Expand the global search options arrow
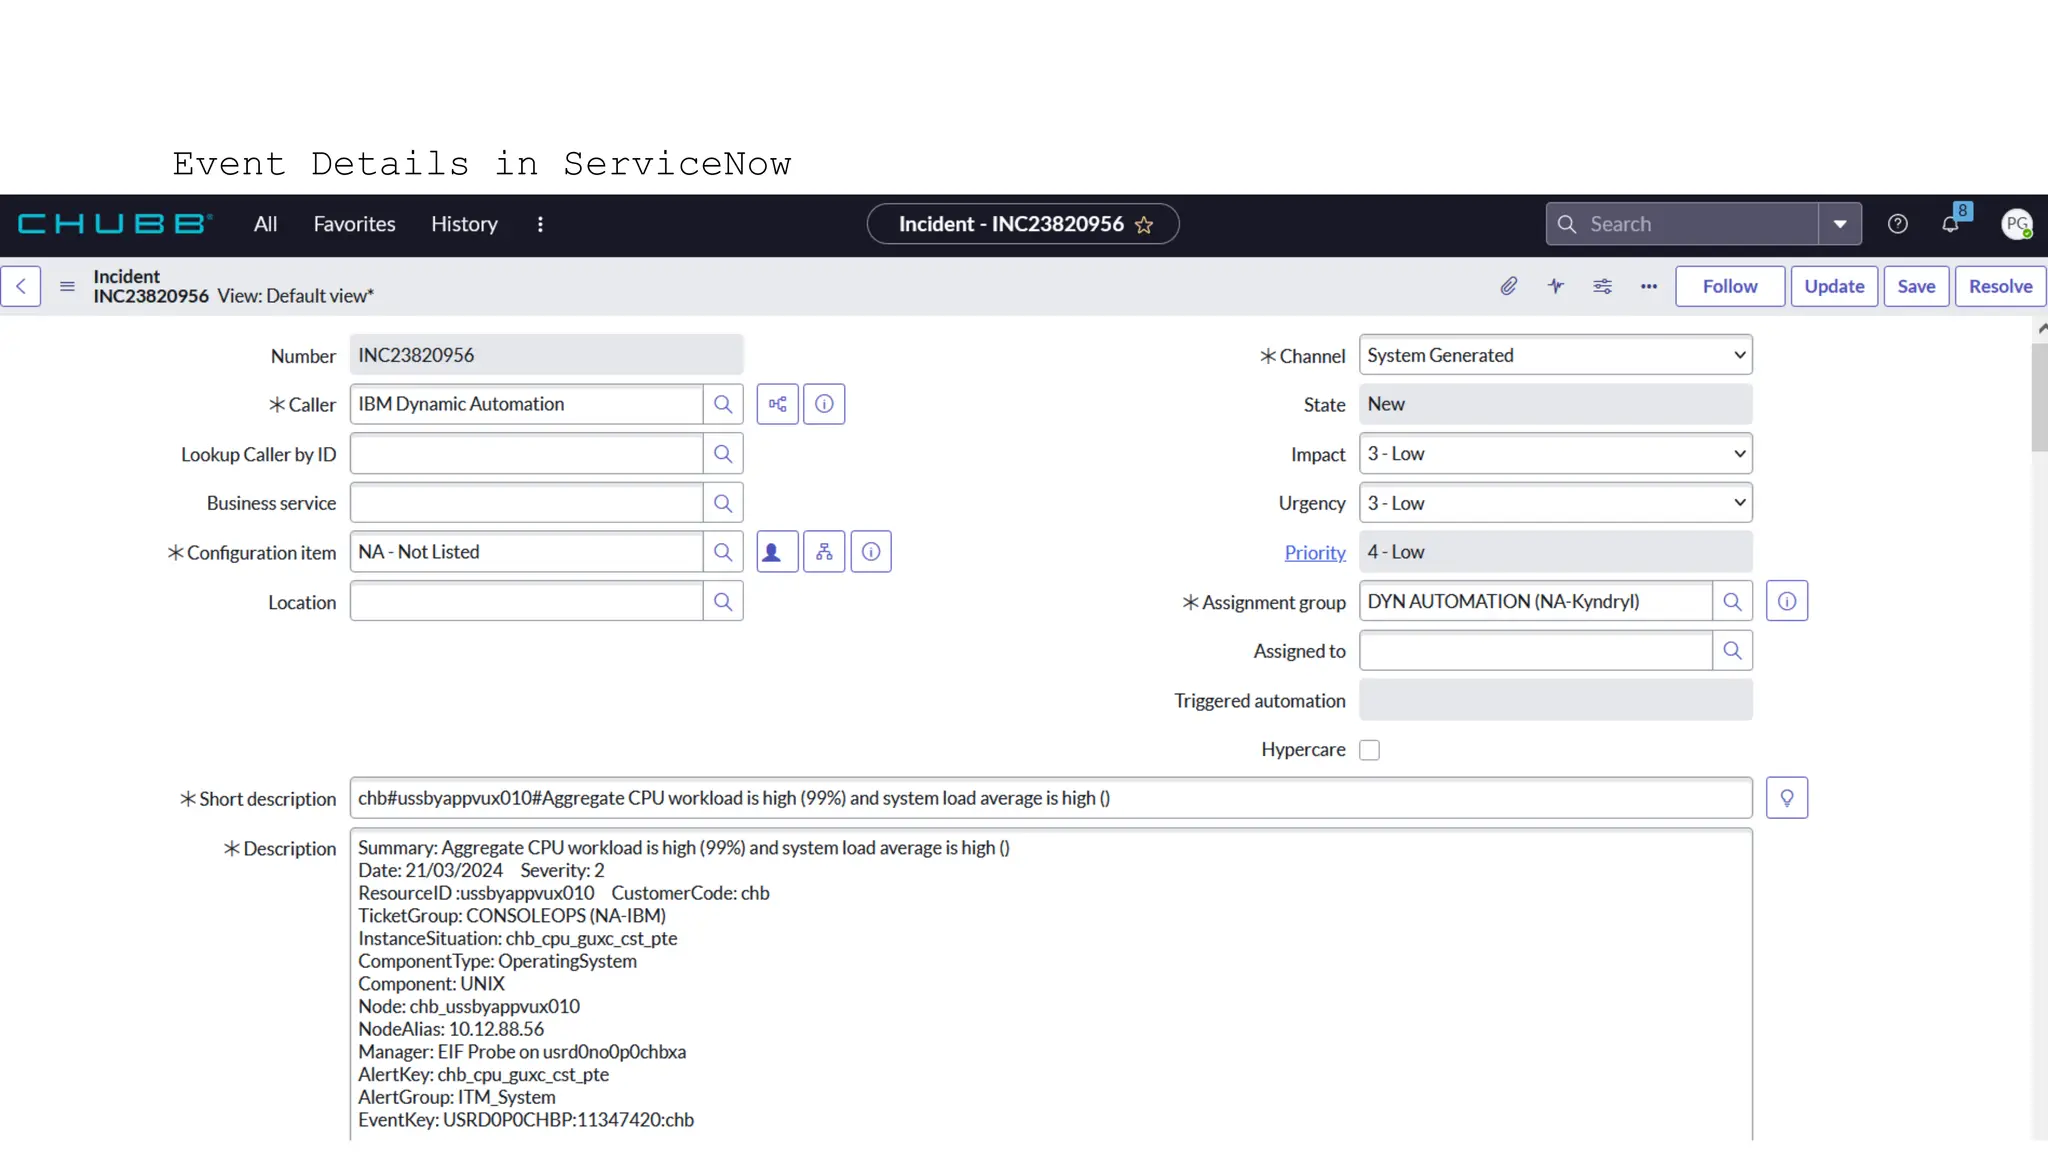Viewport: 2048px width, 1152px height. (x=1840, y=224)
